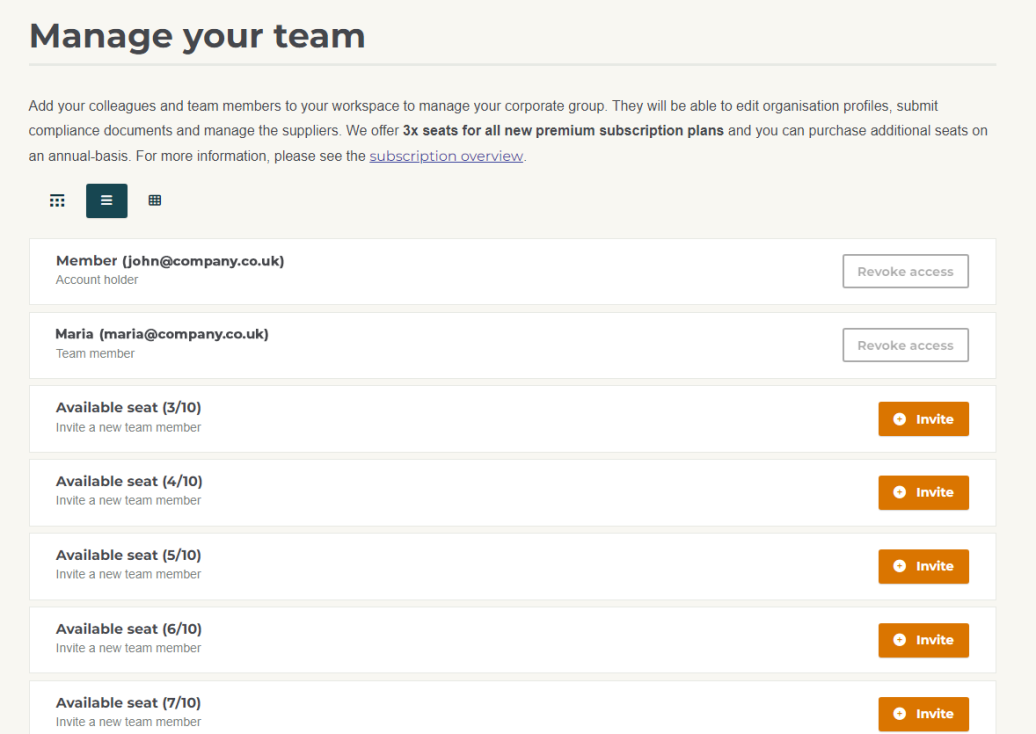Click the Manage your team heading

197,36
